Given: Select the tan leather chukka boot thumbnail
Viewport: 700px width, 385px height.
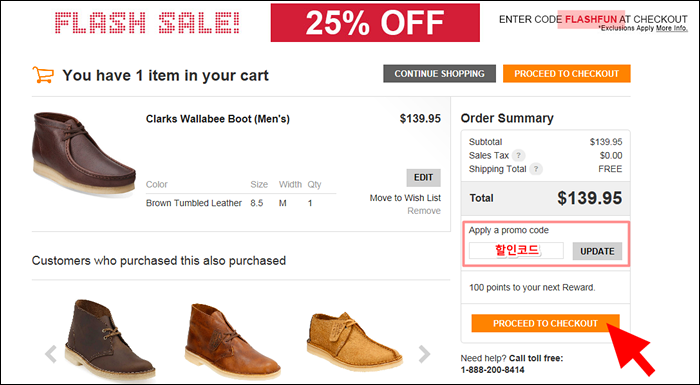Looking at the screenshot, I should tap(232, 341).
